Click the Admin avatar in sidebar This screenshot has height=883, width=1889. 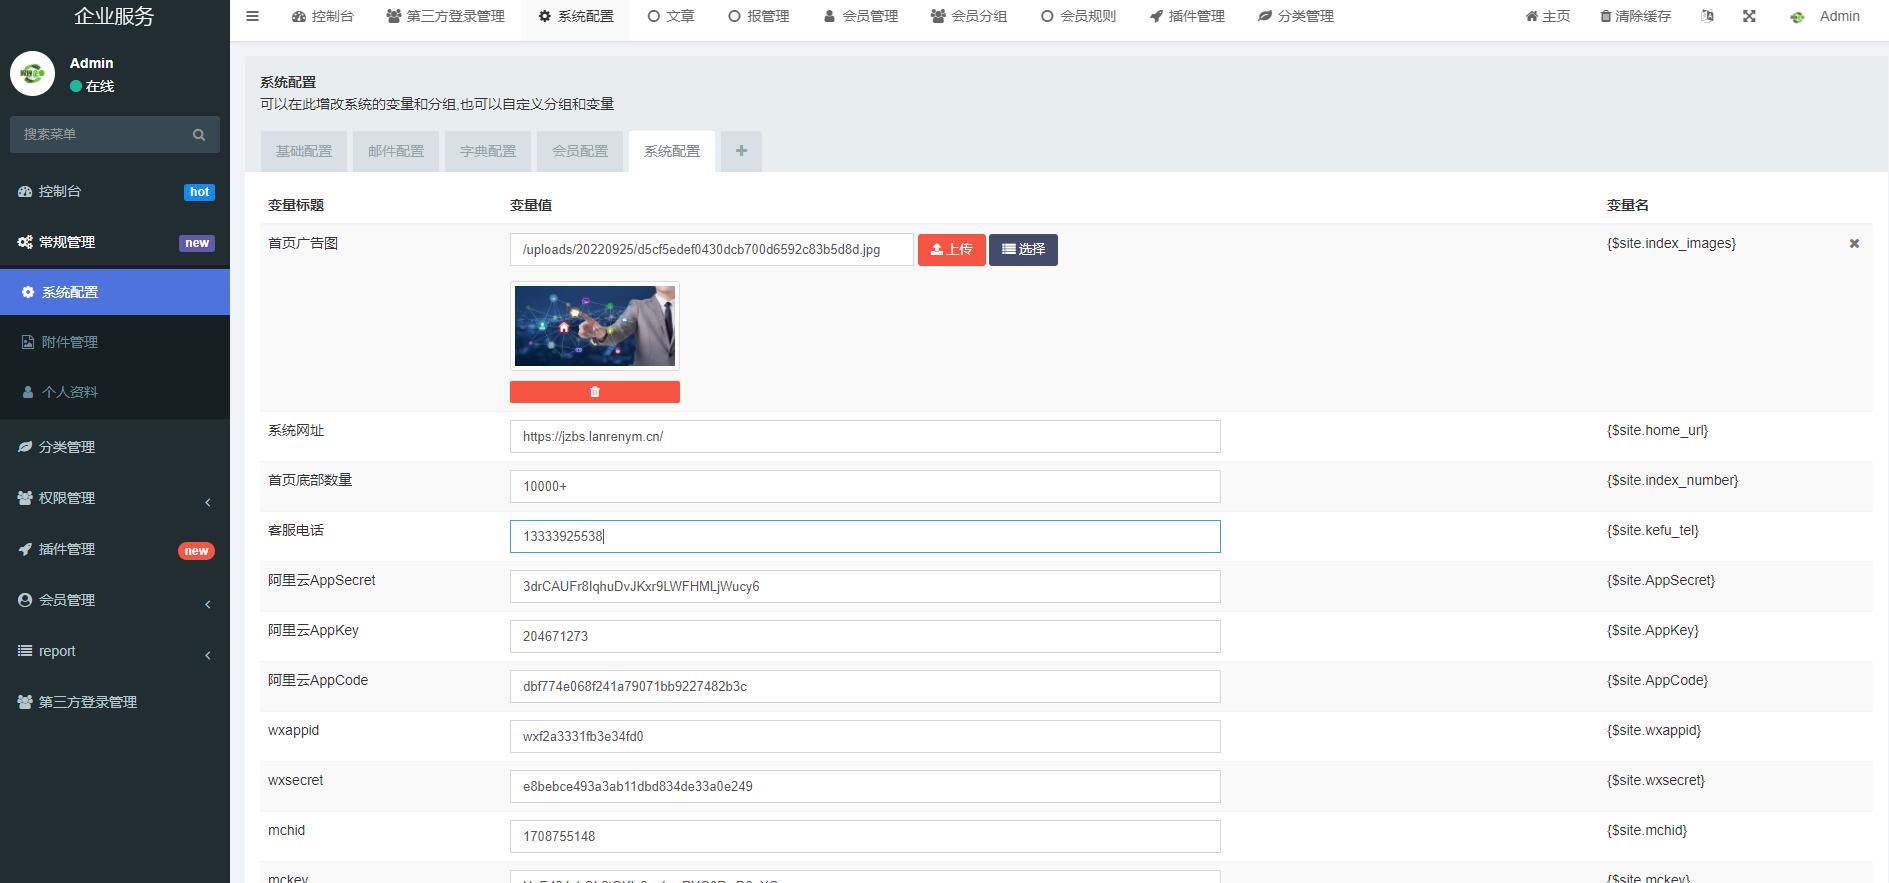(x=32, y=74)
